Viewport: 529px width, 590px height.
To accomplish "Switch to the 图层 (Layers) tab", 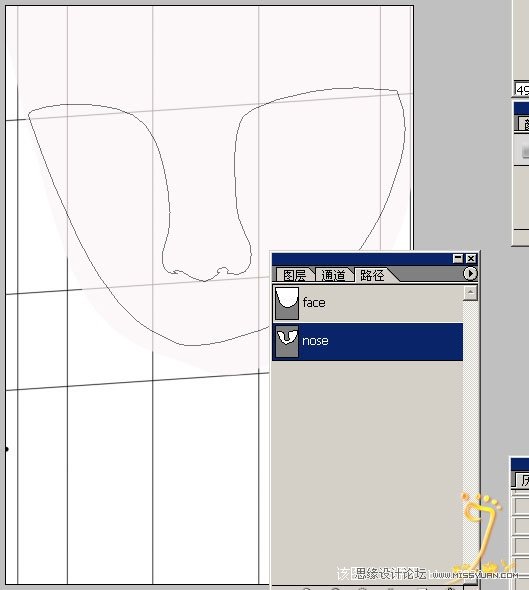I will pyautogui.click(x=295, y=275).
